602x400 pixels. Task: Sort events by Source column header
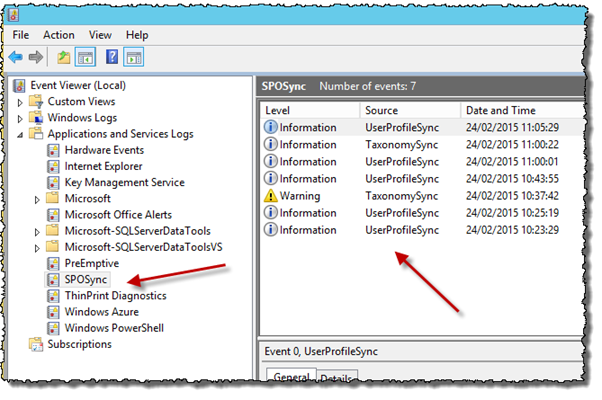pyautogui.click(x=410, y=110)
